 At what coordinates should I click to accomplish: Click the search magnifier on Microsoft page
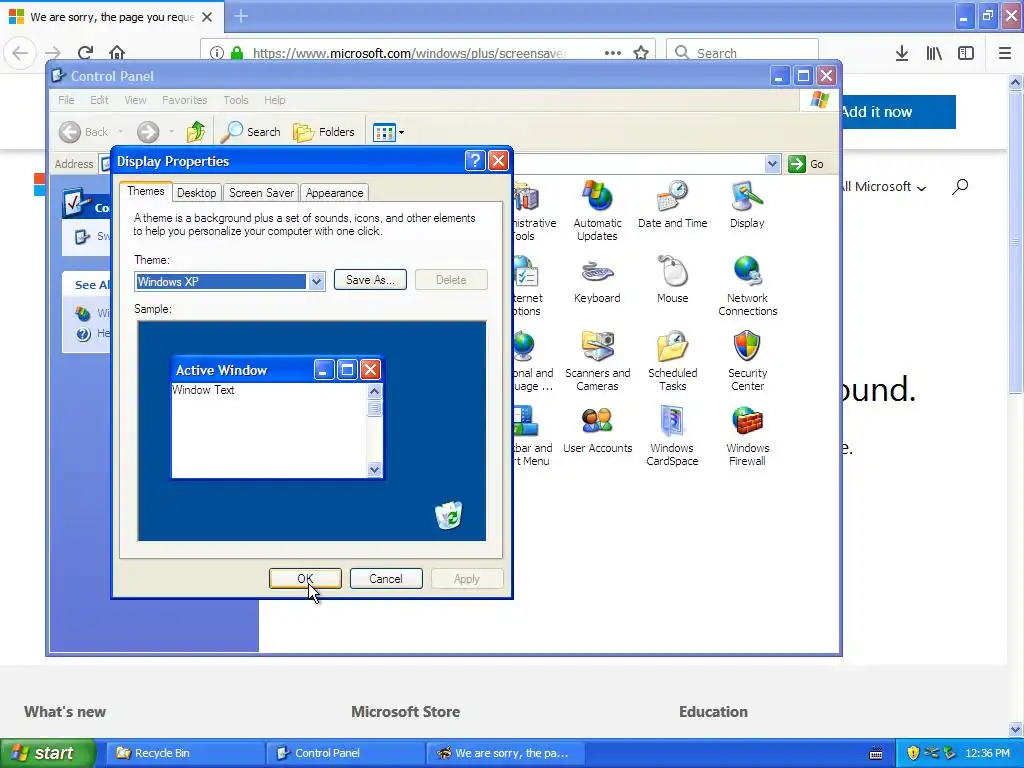(x=959, y=187)
